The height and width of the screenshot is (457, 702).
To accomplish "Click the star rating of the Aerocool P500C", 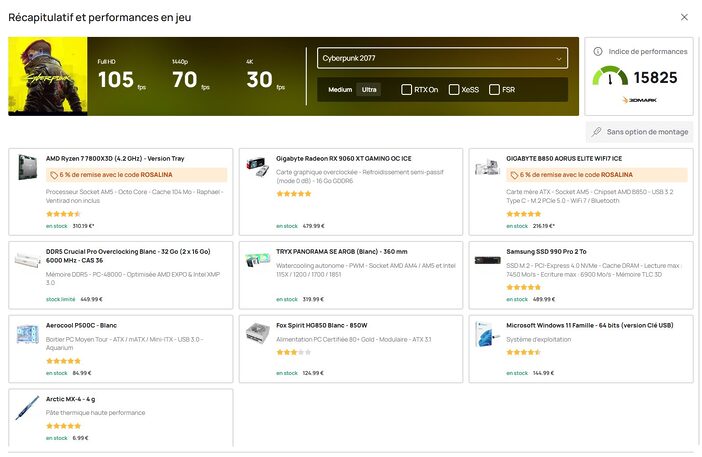I will 63,361.
